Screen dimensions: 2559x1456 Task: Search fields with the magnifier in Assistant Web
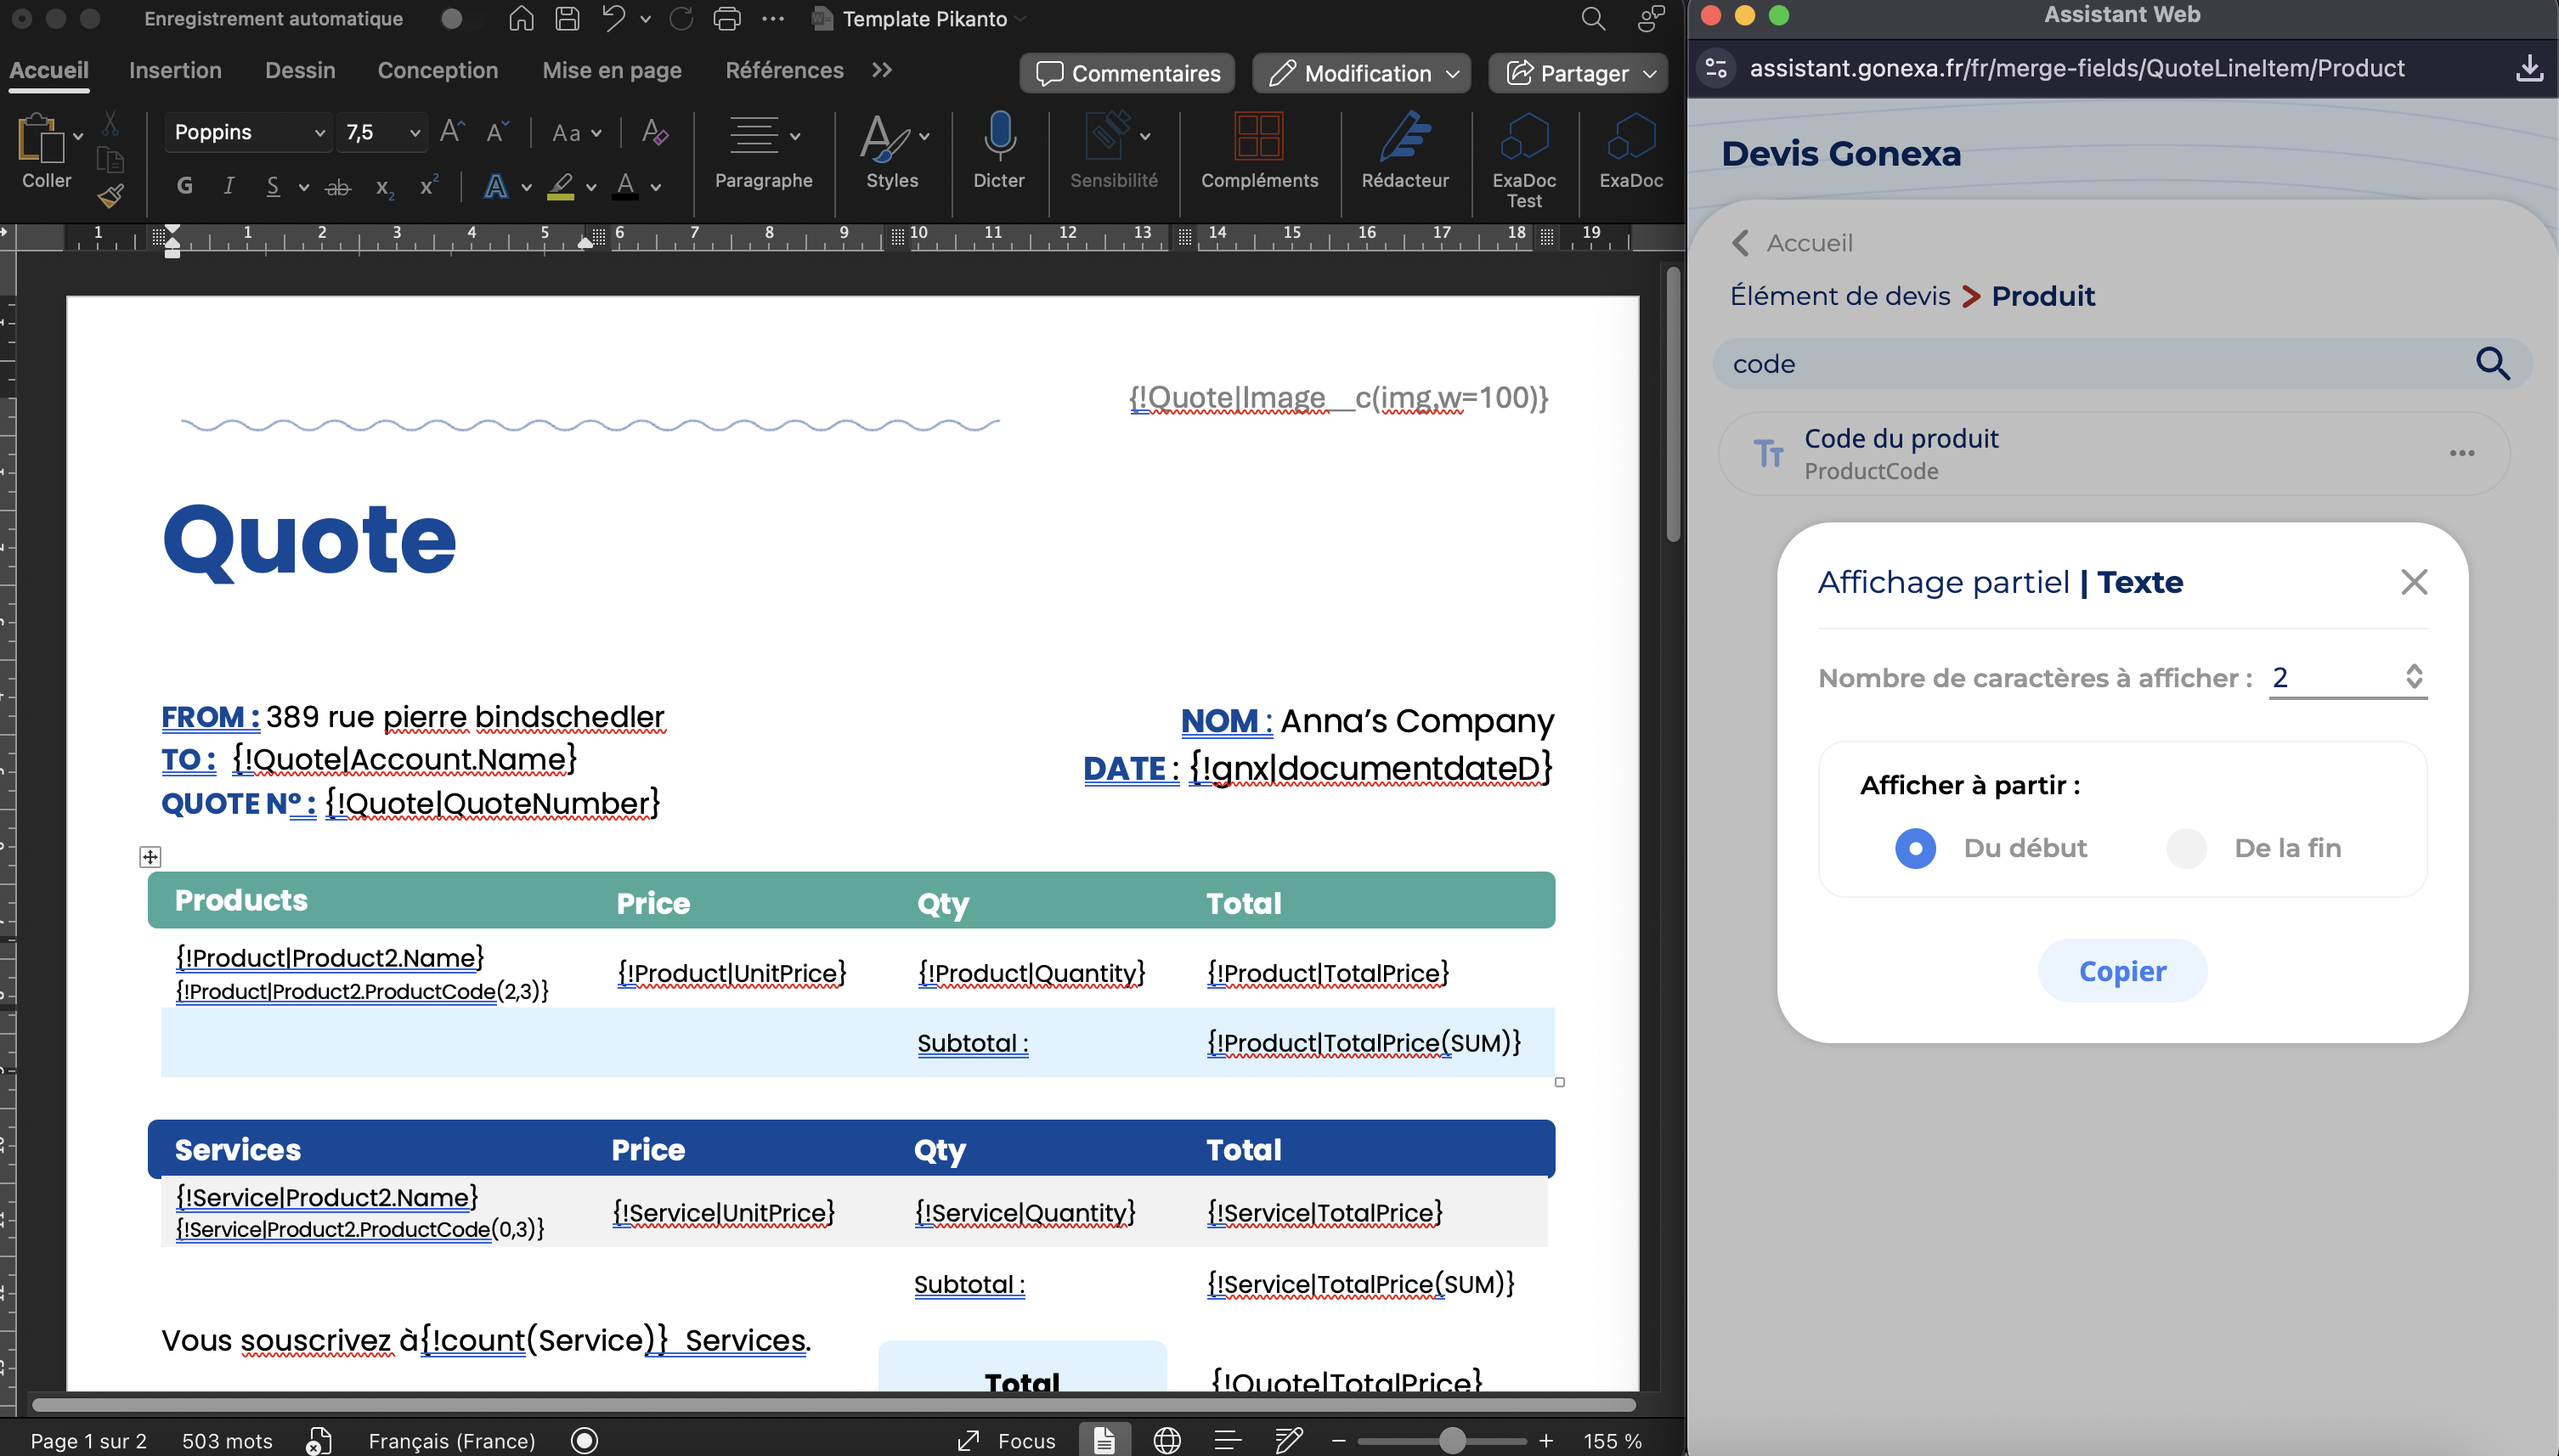[2493, 363]
